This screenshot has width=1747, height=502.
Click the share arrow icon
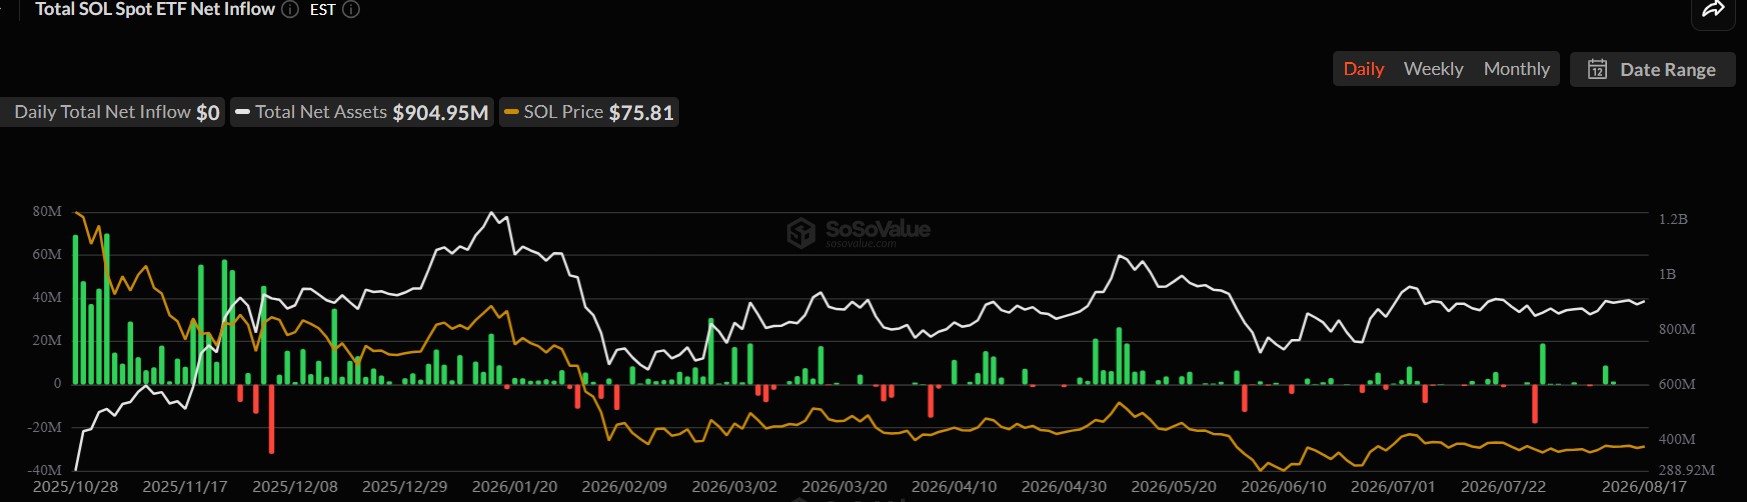point(1713,10)
